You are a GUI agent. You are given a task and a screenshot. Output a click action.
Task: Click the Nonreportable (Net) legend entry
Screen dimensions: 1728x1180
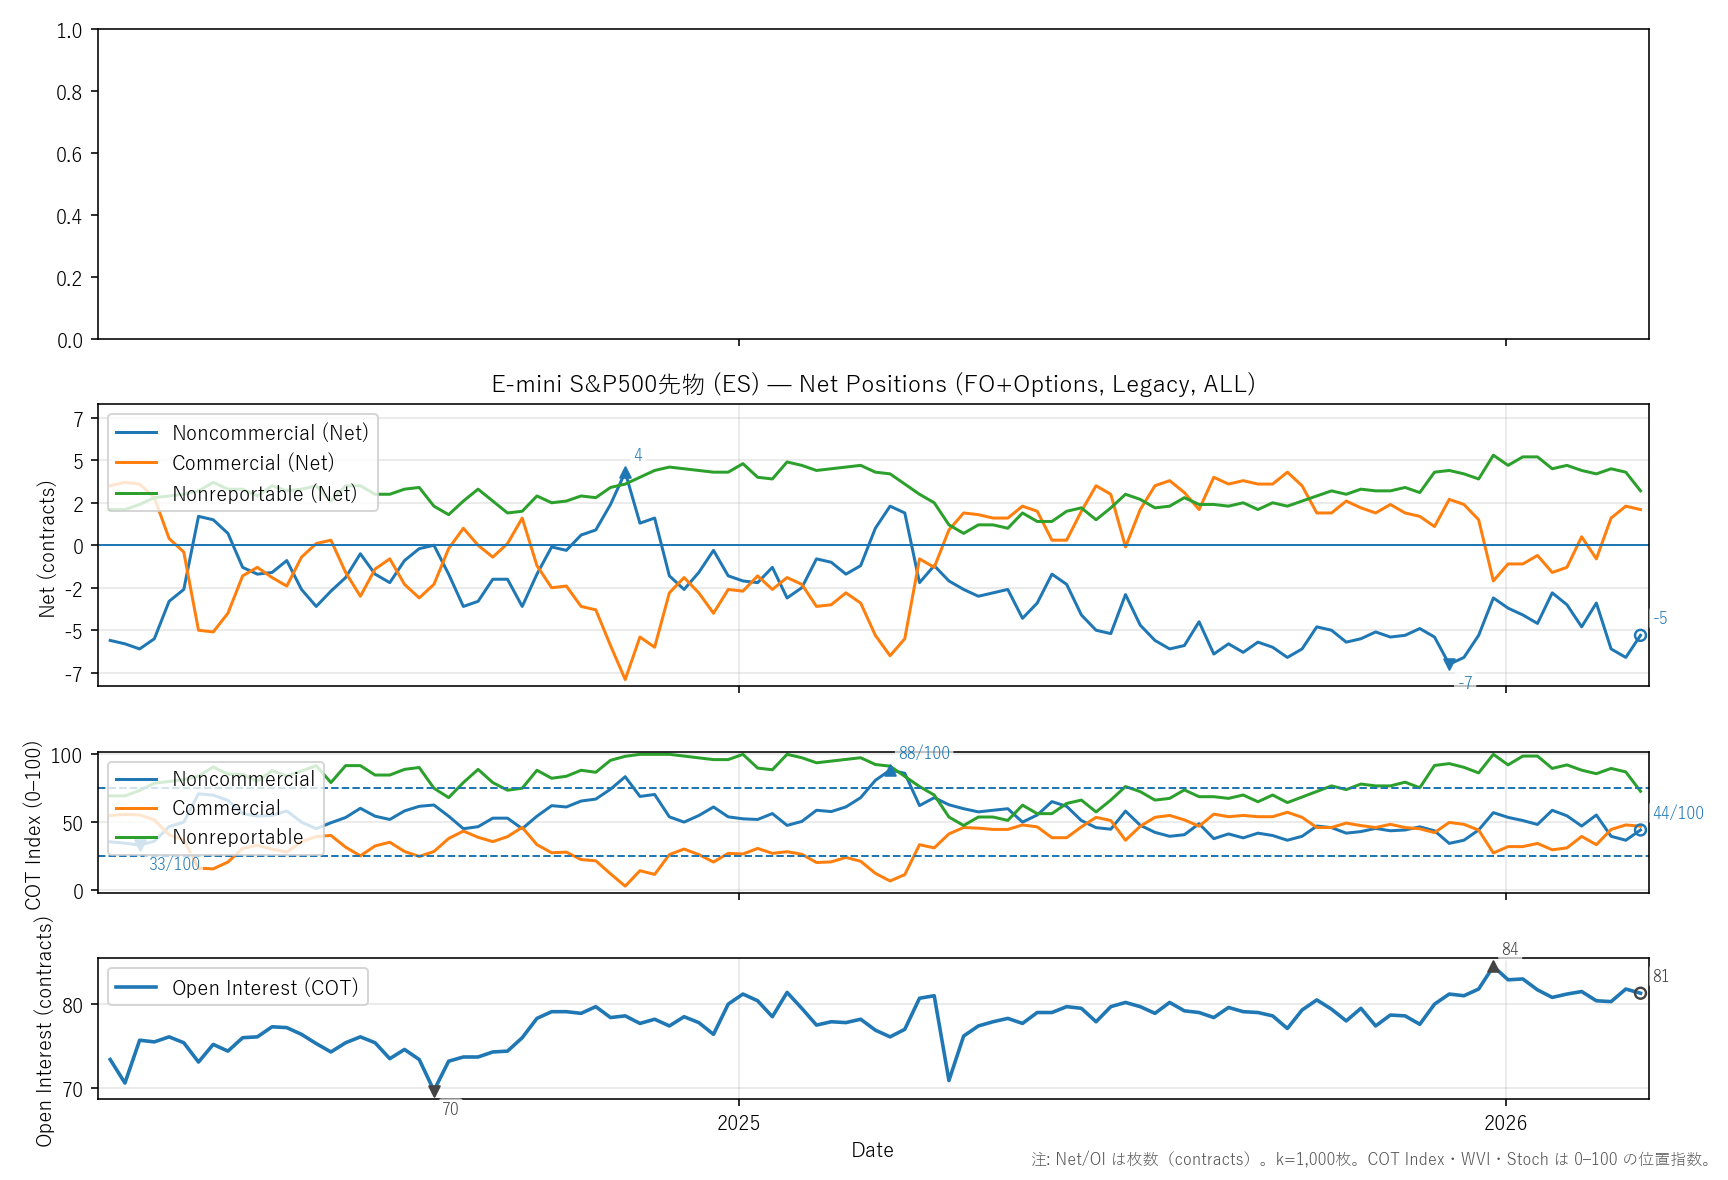tap(264, 494)
